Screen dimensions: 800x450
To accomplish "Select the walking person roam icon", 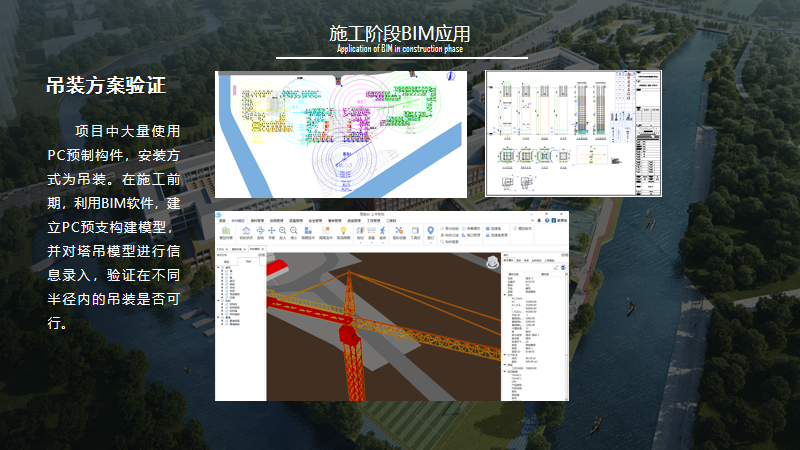I will 382,230.
